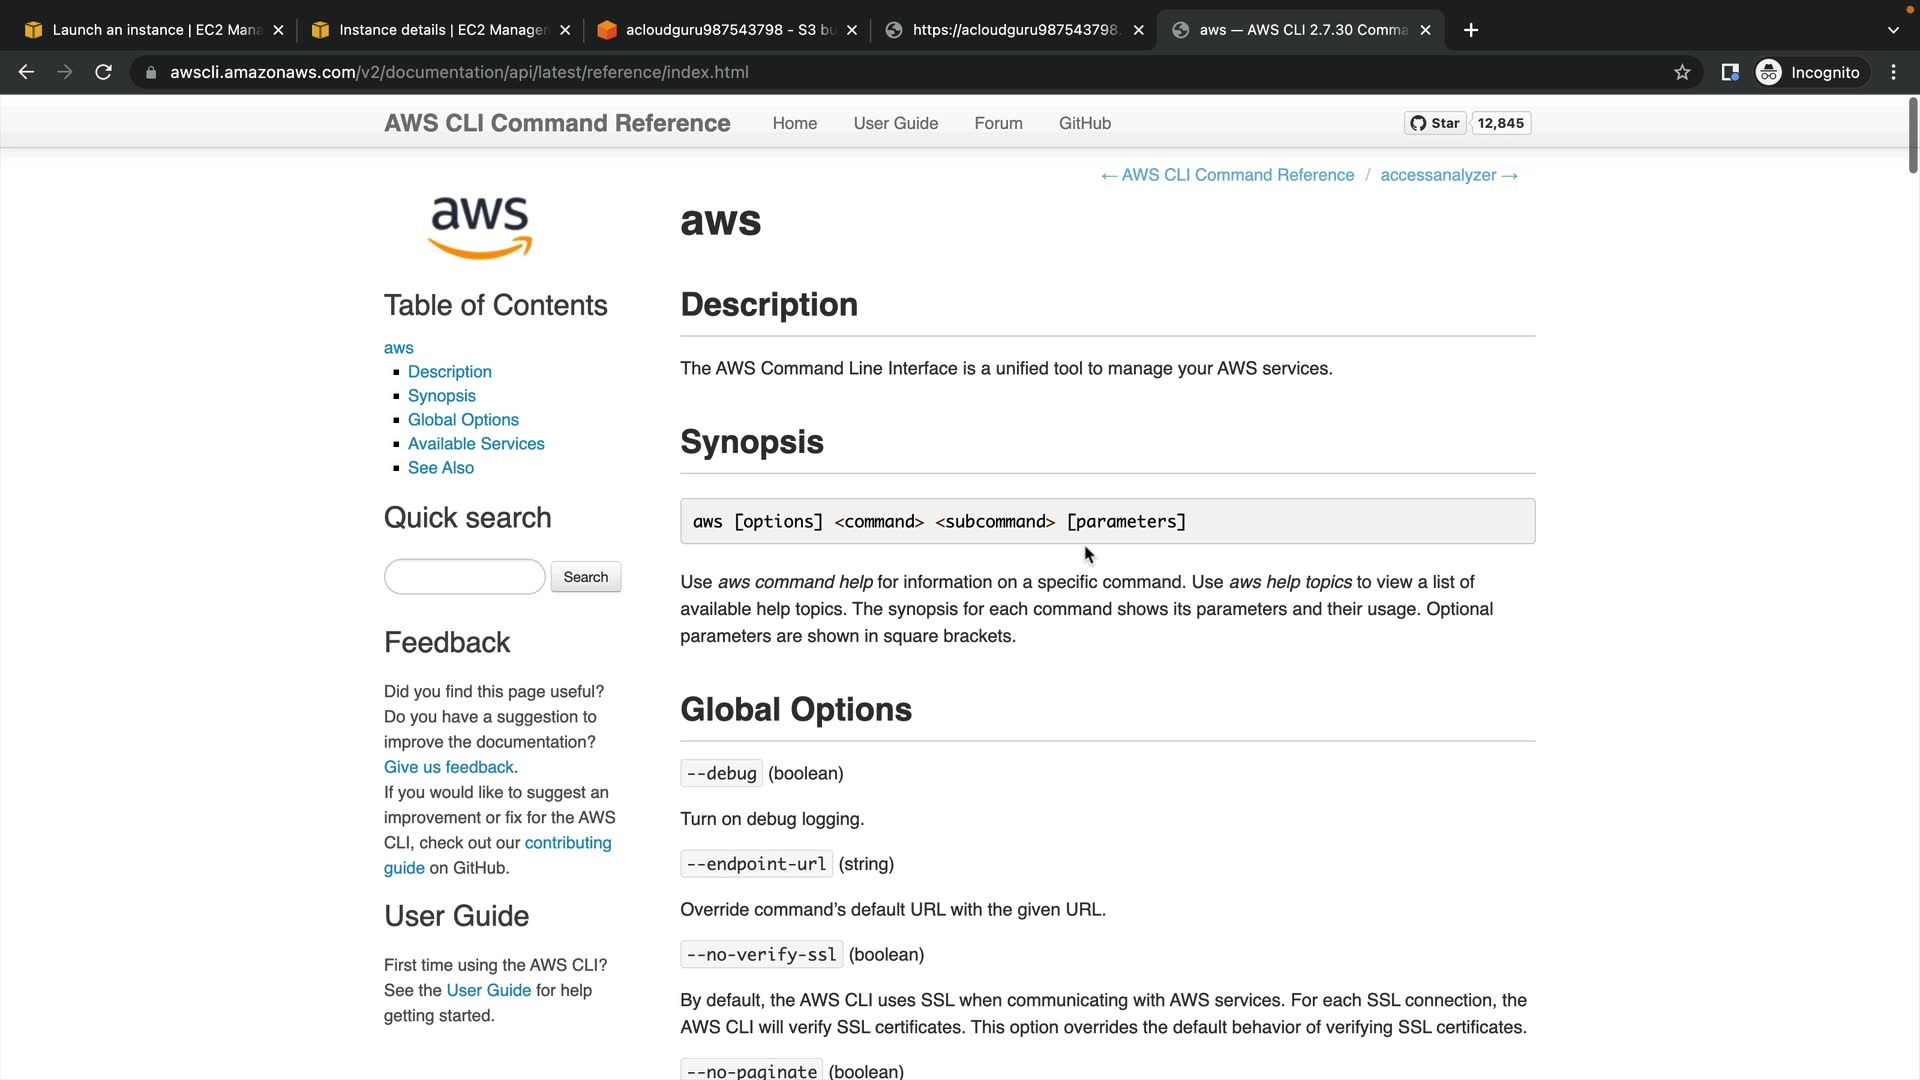Close the Instance details tab
Screen dimensions: 1920x1080
tap(565, 30)
